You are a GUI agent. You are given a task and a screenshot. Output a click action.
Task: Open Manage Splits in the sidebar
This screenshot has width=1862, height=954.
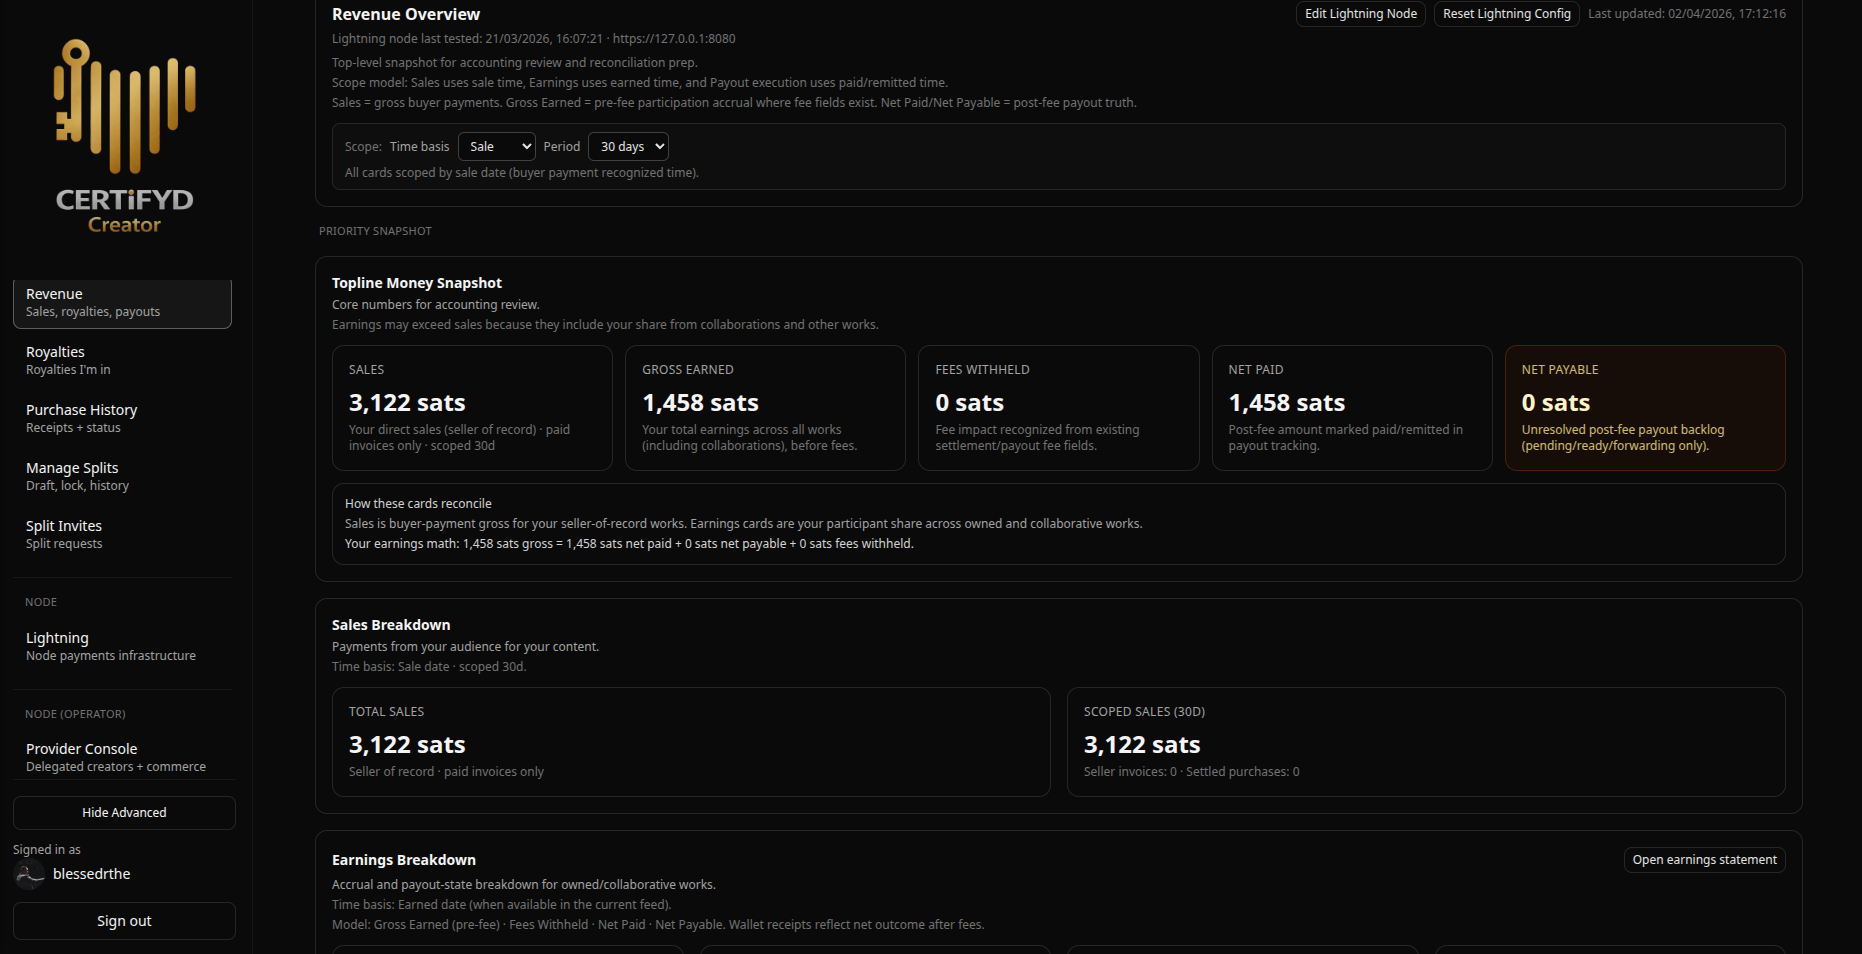(x=122, y=477)
